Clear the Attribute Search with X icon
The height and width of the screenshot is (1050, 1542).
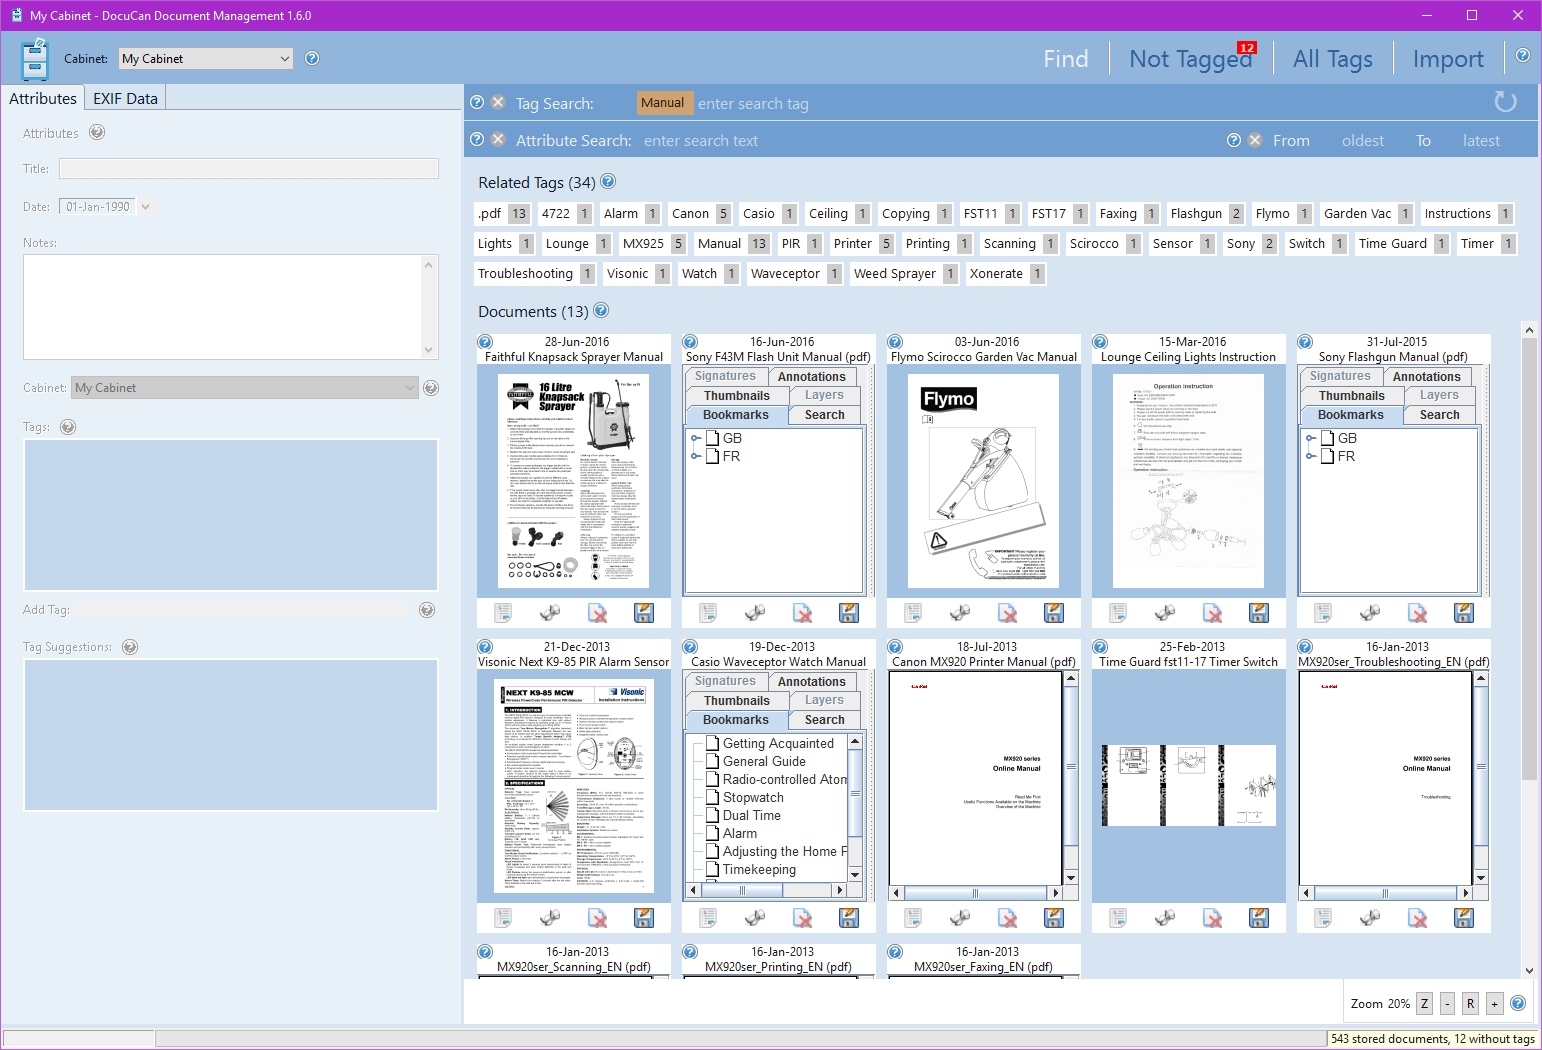[498, 139]
